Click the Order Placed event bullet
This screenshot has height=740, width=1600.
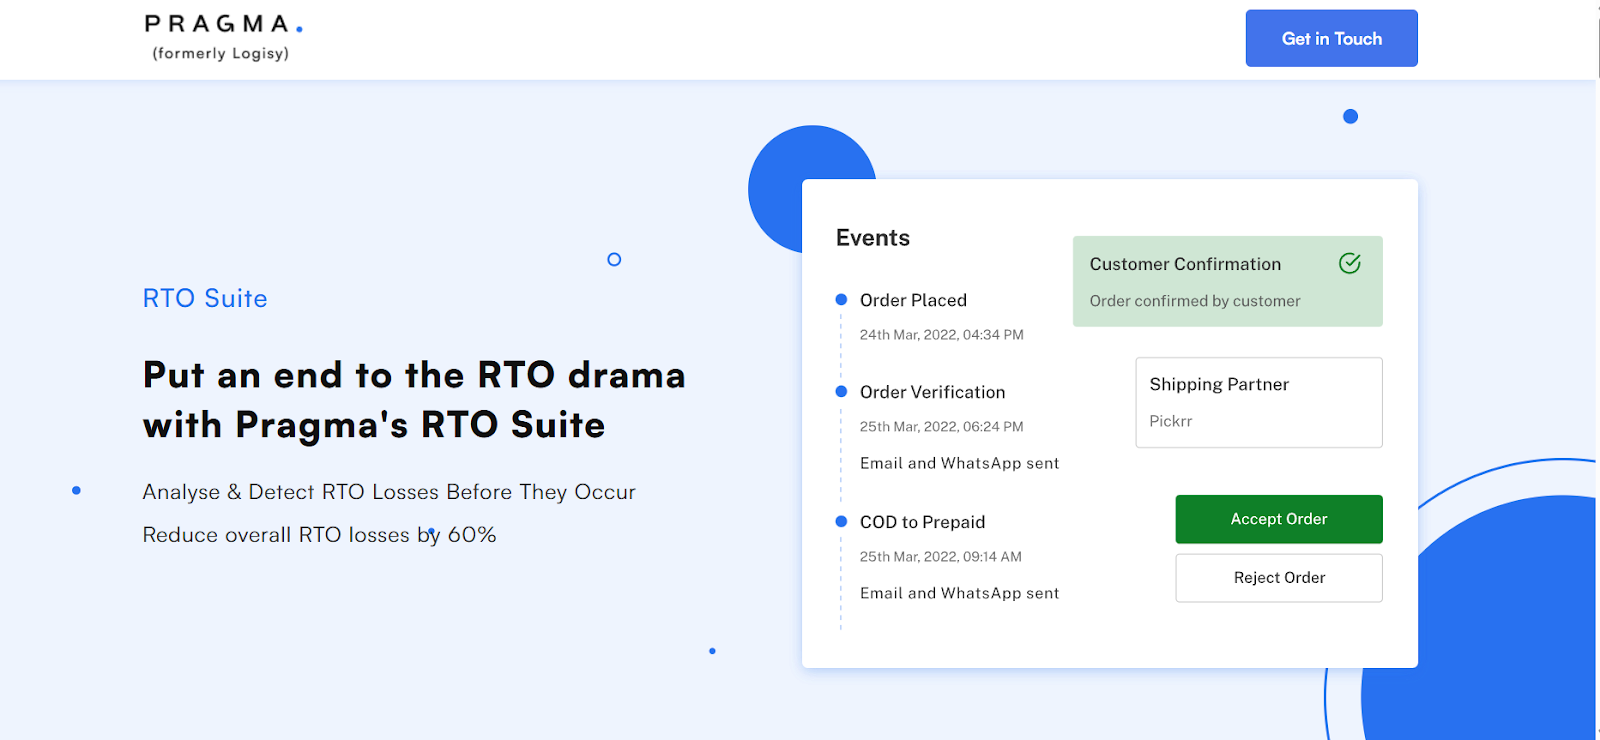click(x=841, y=300)
